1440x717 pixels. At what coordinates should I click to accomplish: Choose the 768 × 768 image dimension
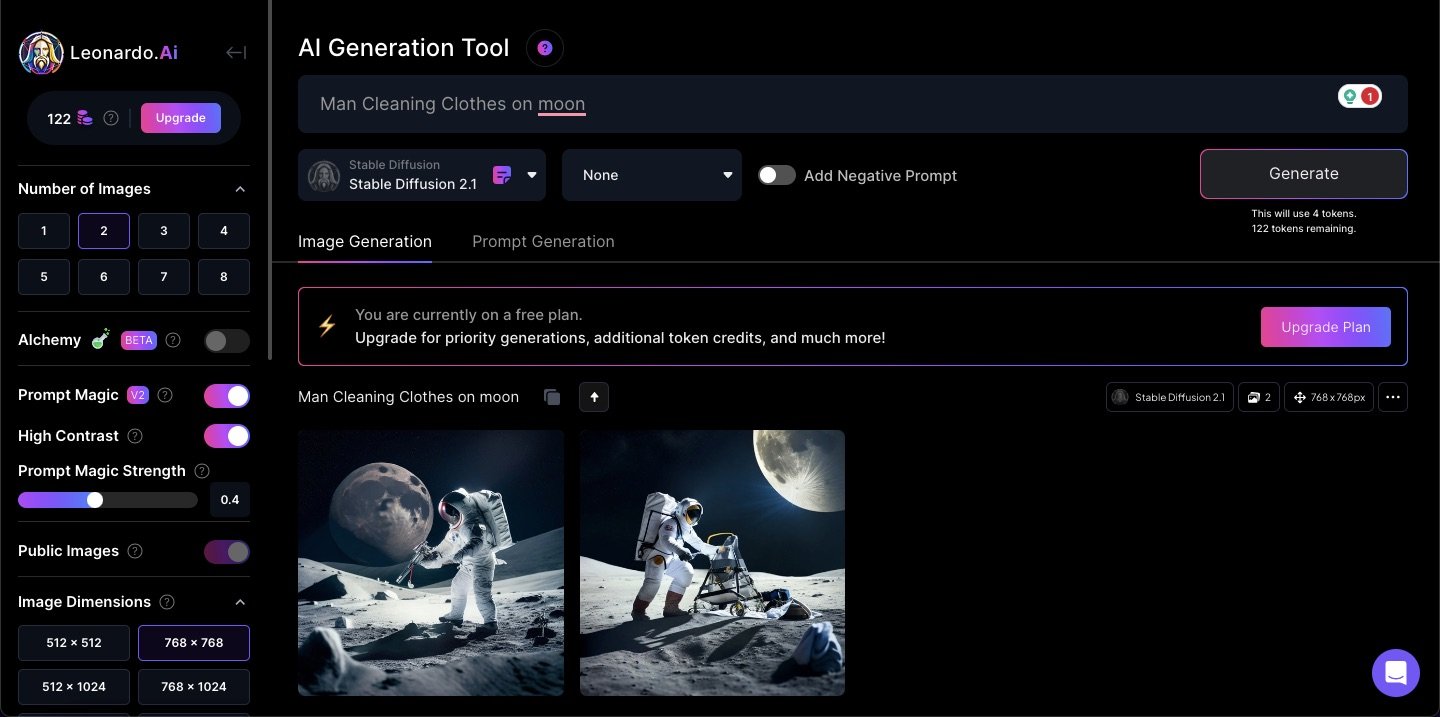pyautogui.click(x=194, y=643)
